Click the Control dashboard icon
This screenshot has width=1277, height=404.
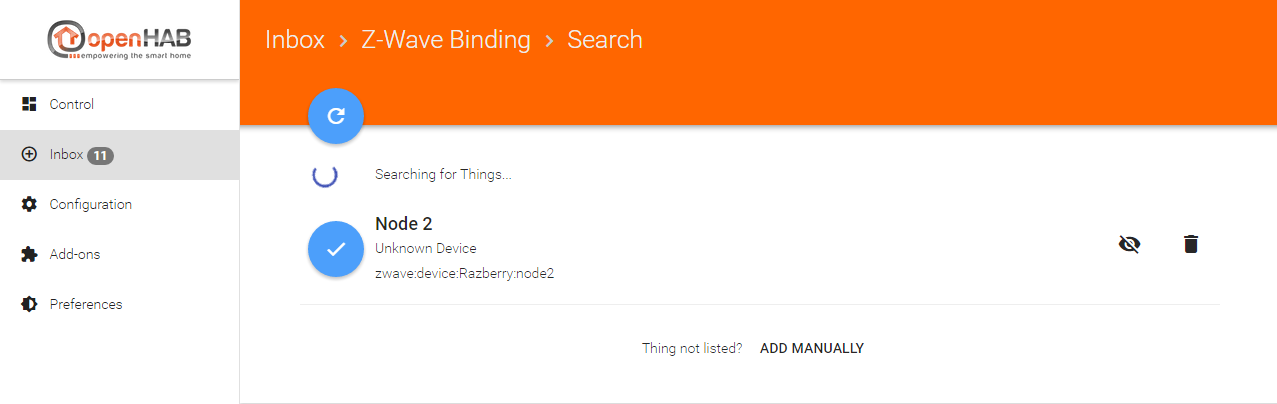coord(29,104)
